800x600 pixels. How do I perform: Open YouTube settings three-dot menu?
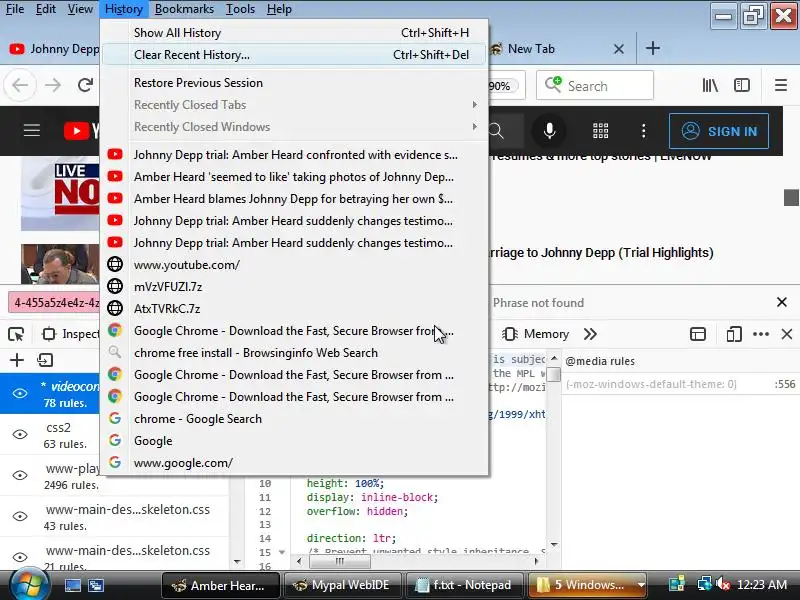(x=643, y=131)
